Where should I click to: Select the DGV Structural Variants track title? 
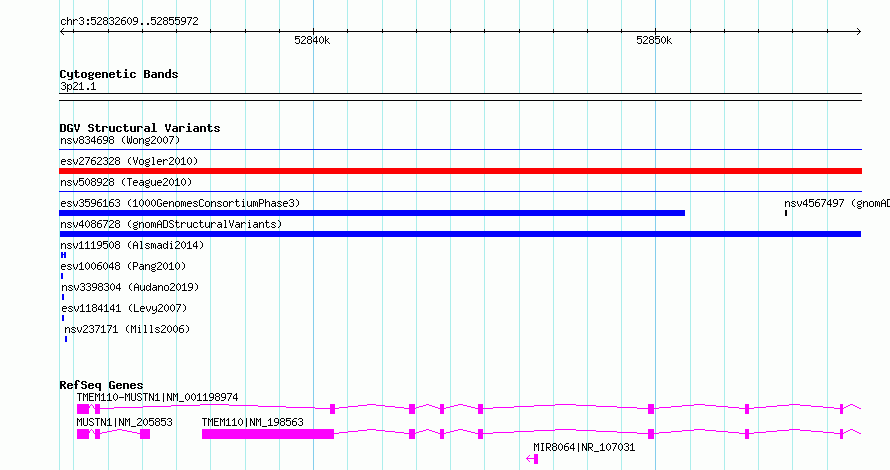point(140,128)
